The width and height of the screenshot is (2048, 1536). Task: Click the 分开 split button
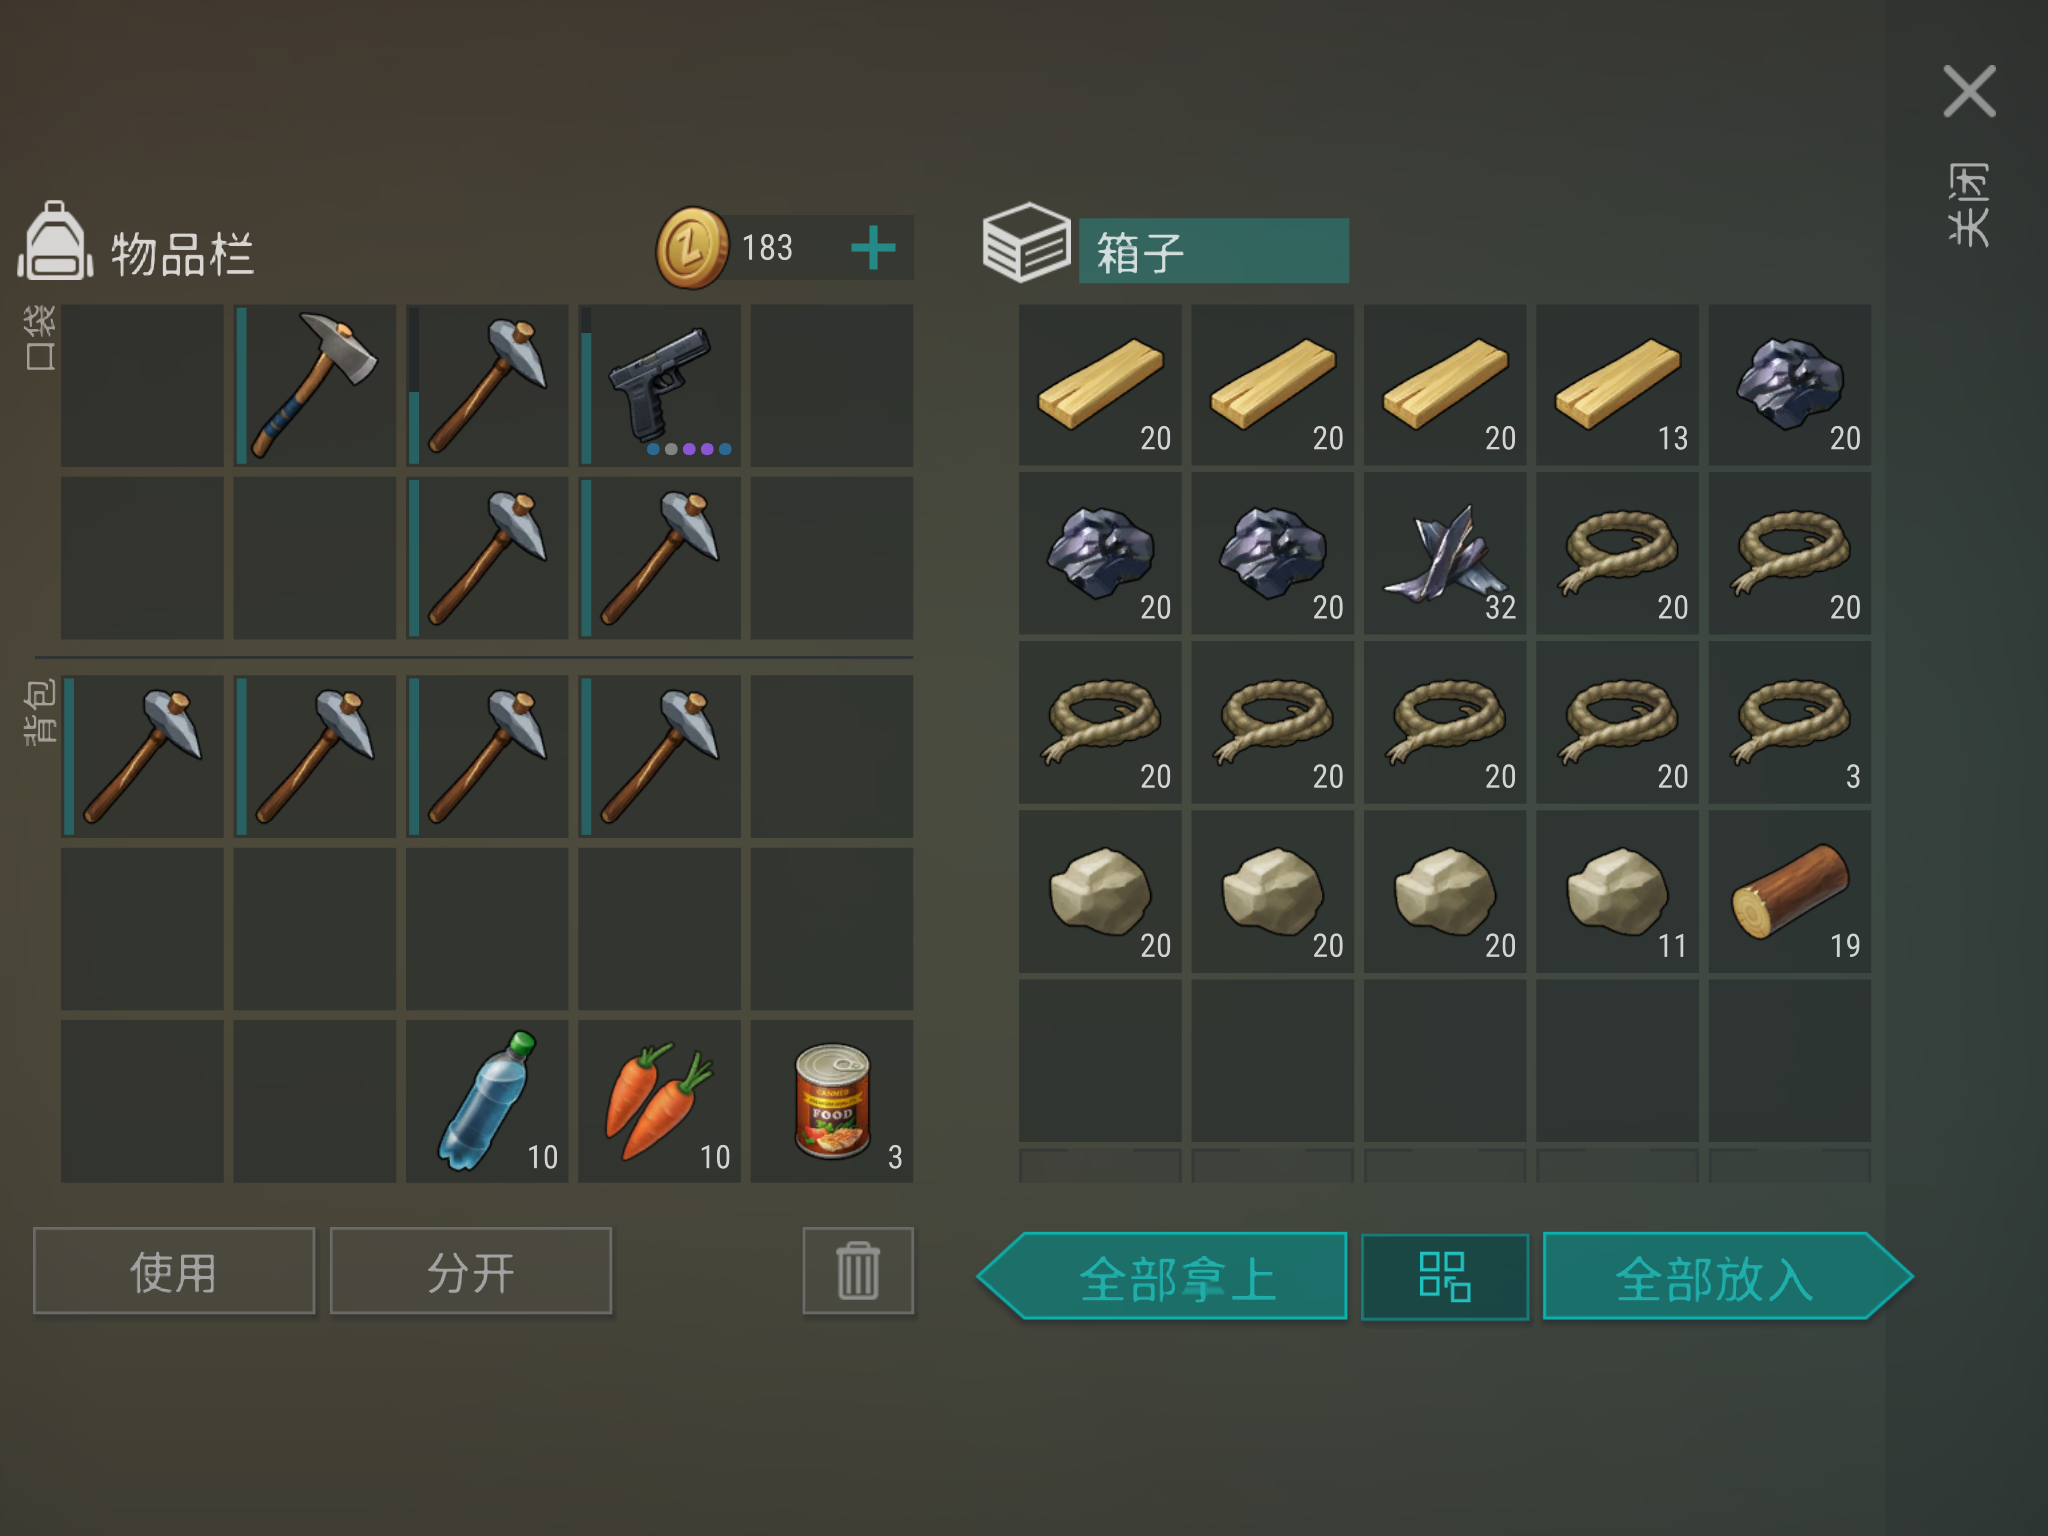point(471,1271)
